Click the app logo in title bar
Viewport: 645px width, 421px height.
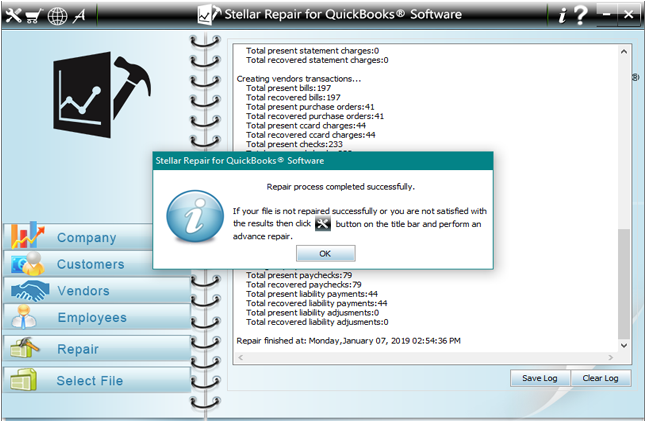click(209, 15)
